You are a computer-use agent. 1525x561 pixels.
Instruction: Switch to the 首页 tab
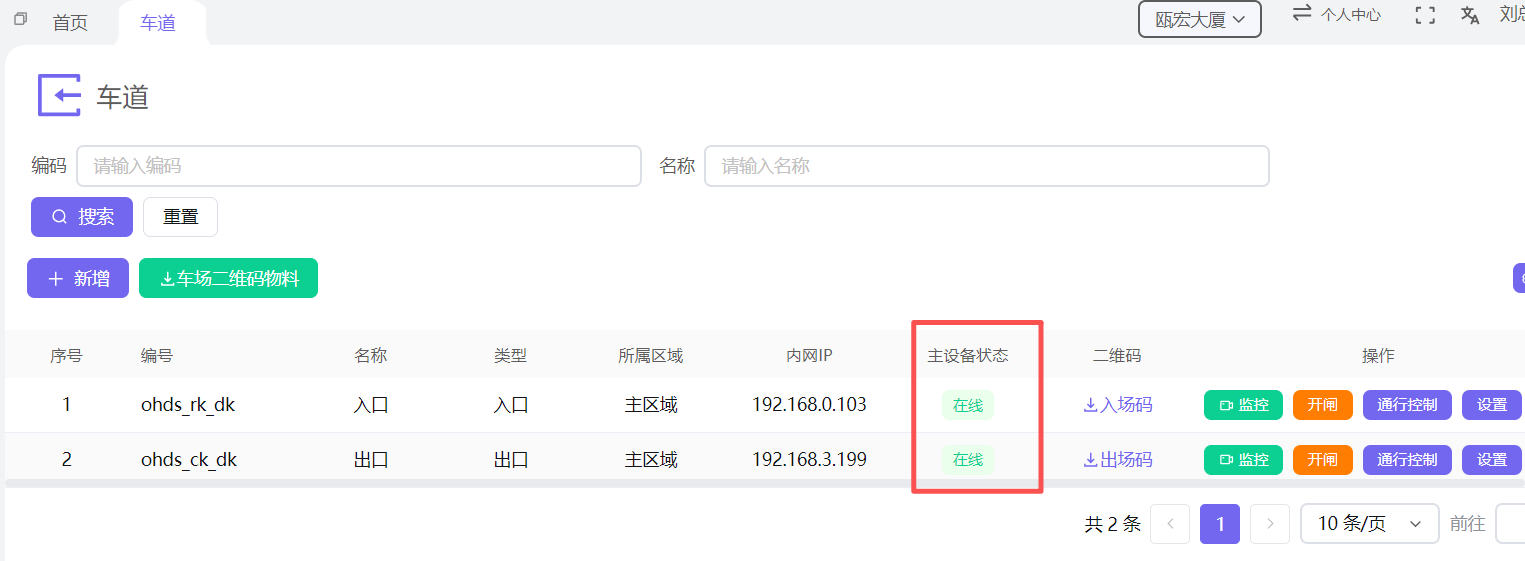pyautogui.click(x=70, y=23)
